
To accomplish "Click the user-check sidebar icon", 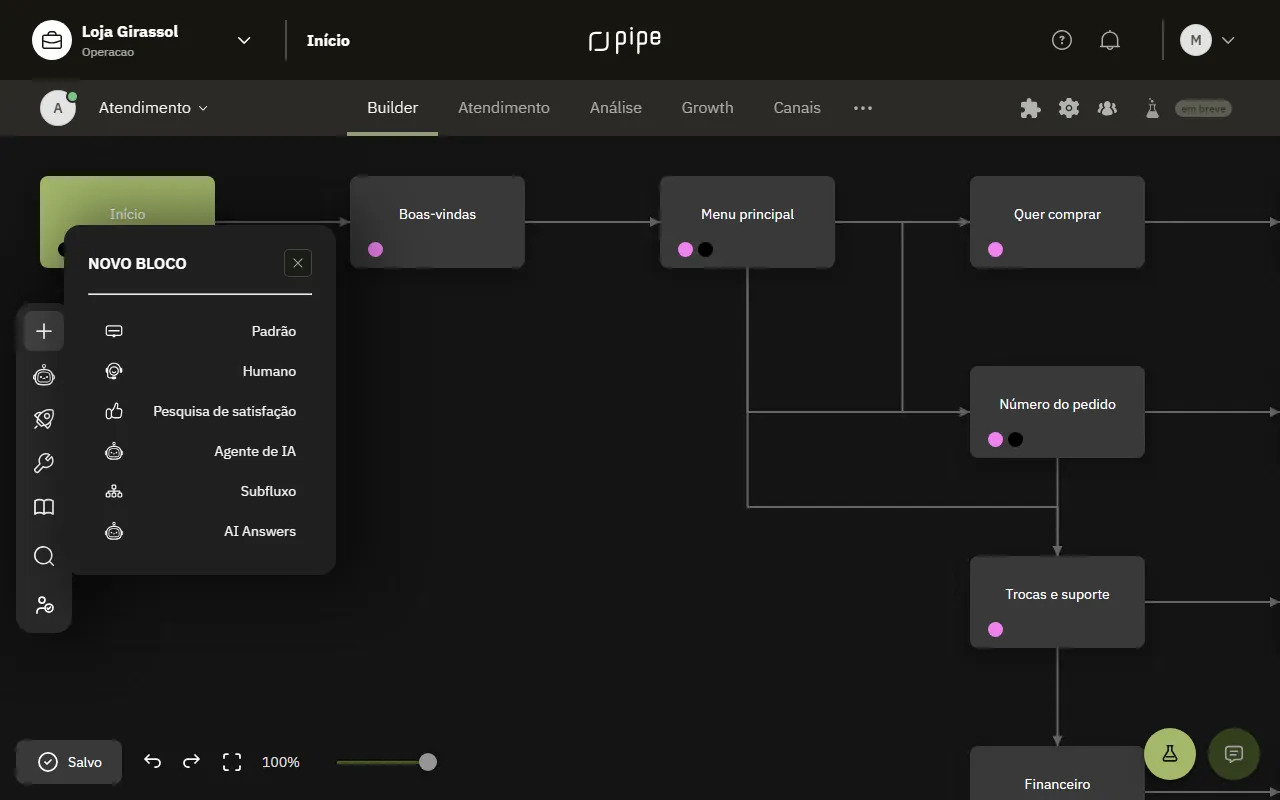I will [44, 605].
